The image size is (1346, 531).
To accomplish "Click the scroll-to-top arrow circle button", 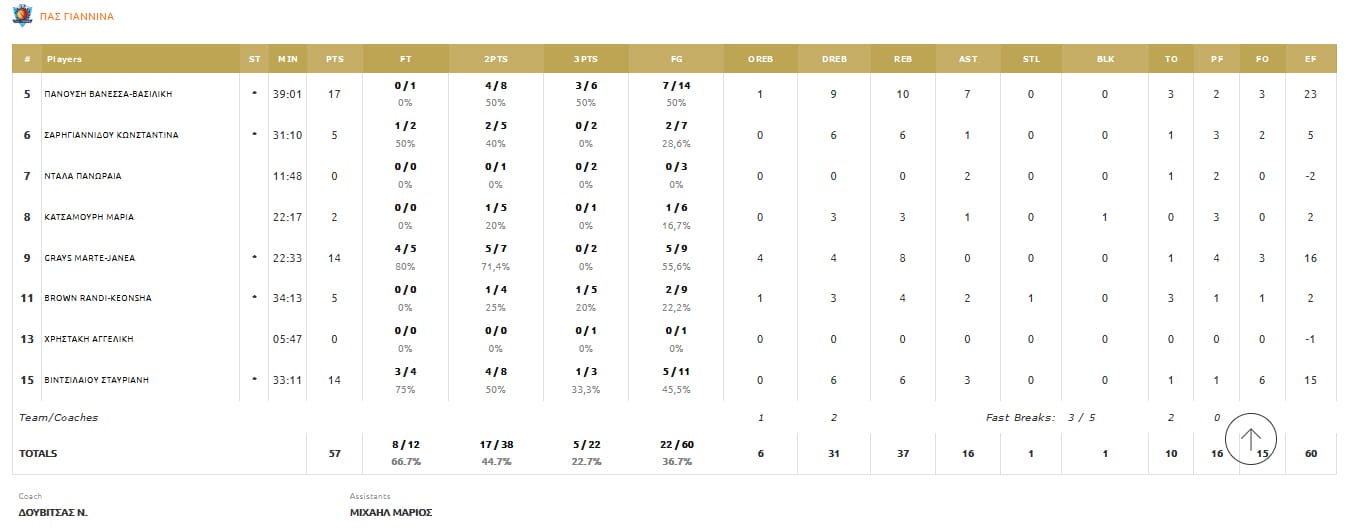I will [1250, 439].
